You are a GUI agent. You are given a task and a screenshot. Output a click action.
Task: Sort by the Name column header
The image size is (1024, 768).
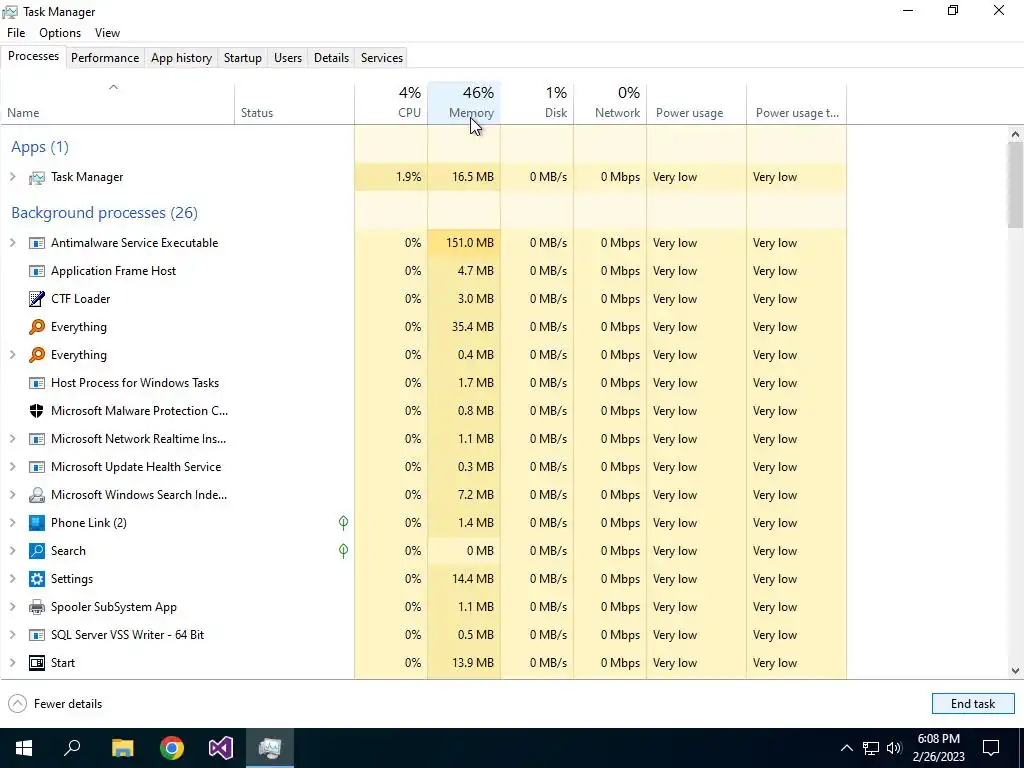point(118,103)
